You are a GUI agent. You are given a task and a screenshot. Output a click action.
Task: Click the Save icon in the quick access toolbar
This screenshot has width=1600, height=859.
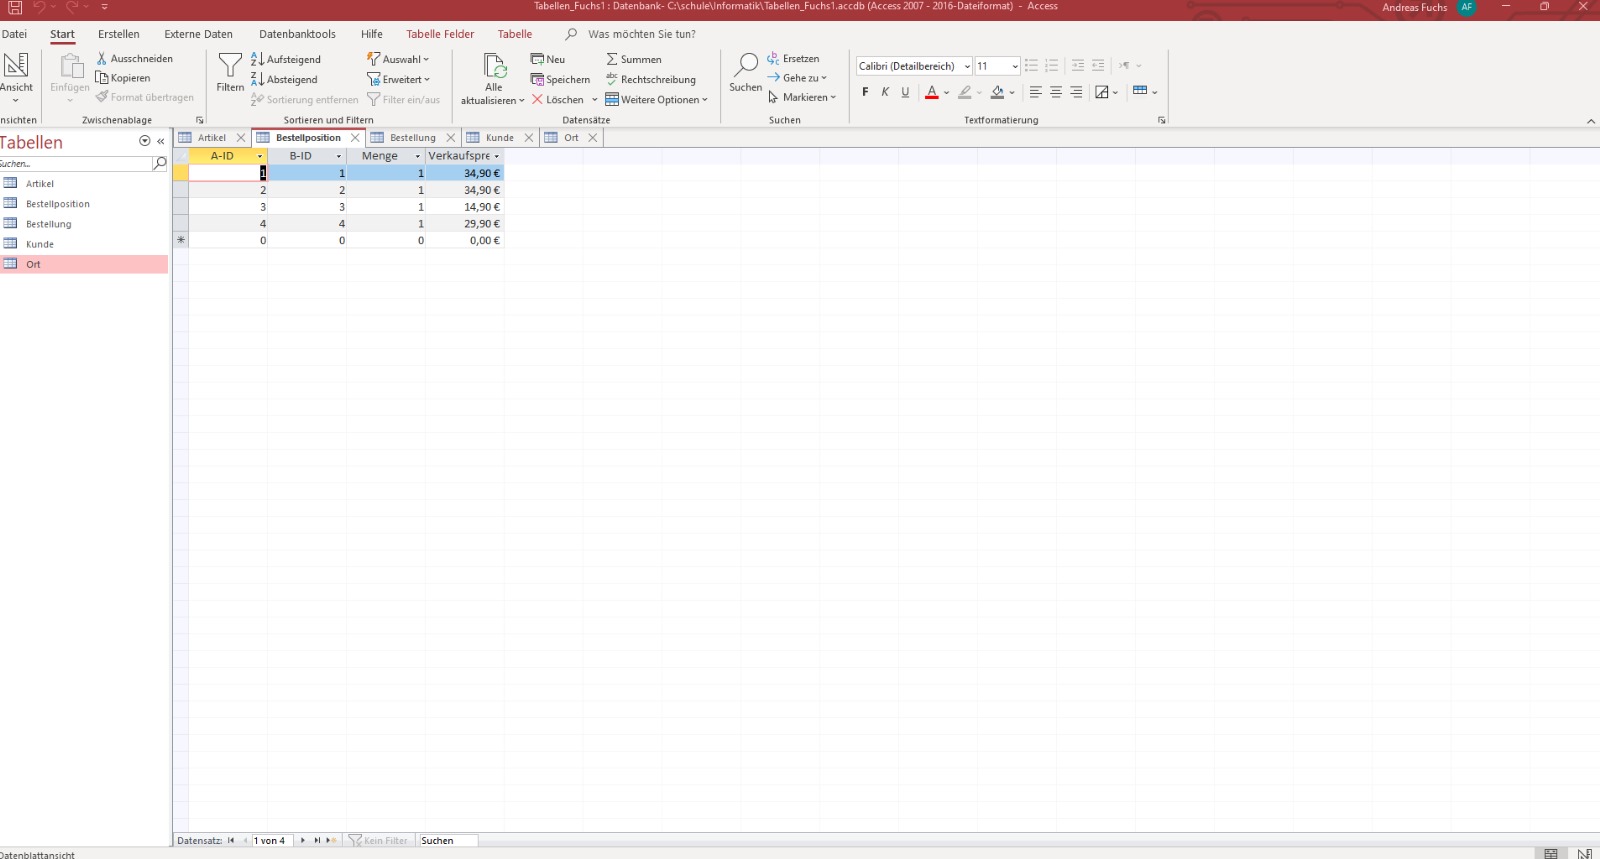[x=15, y=7]
